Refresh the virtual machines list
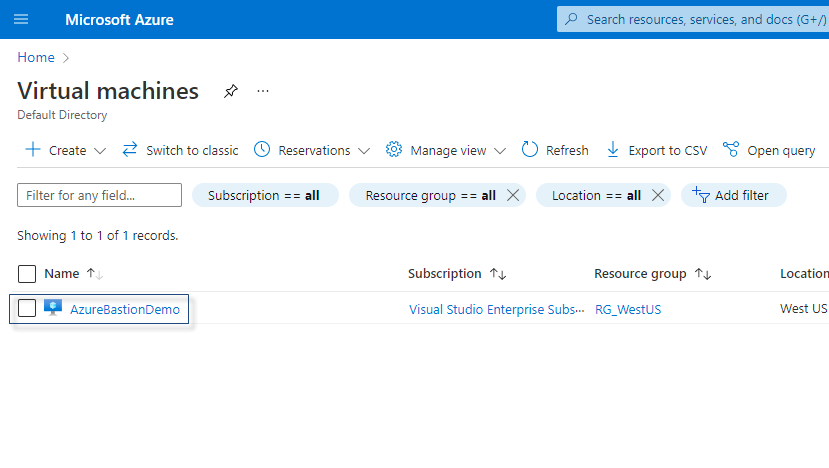Viewport: 829px width, 468px height. (x=567, y=151)
